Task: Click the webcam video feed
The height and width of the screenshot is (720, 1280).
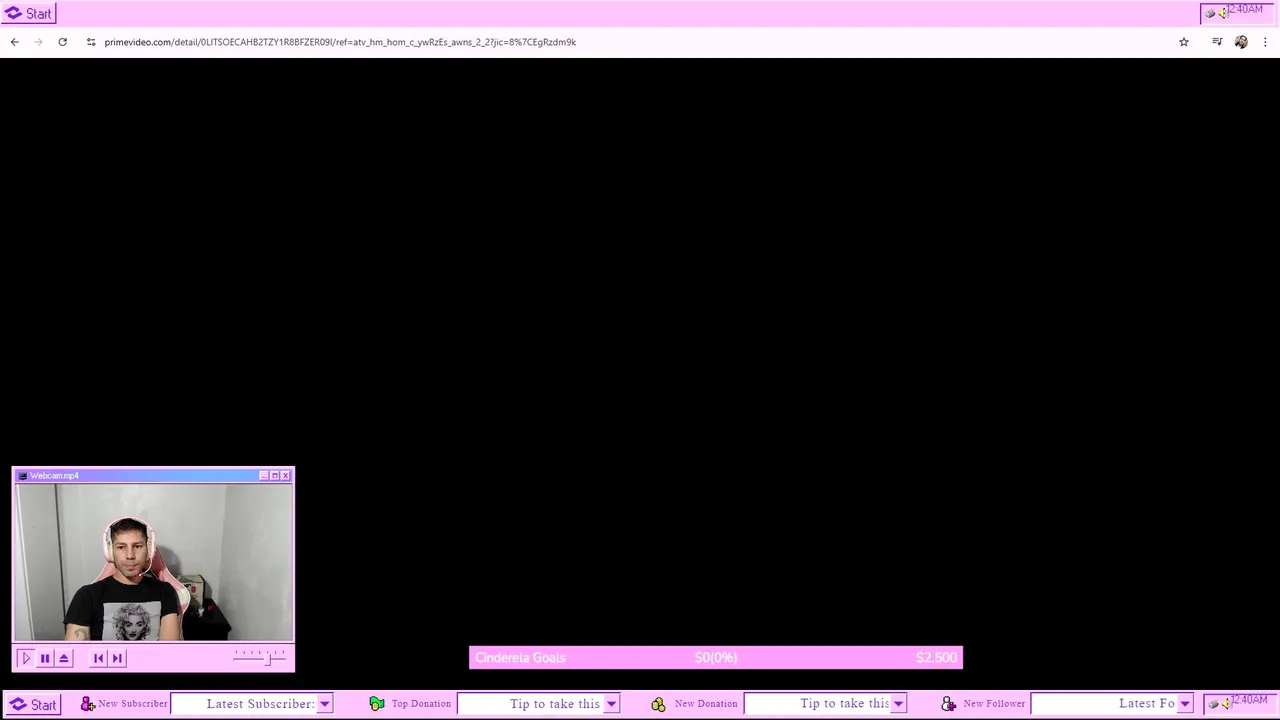Action: pos(153,562)
